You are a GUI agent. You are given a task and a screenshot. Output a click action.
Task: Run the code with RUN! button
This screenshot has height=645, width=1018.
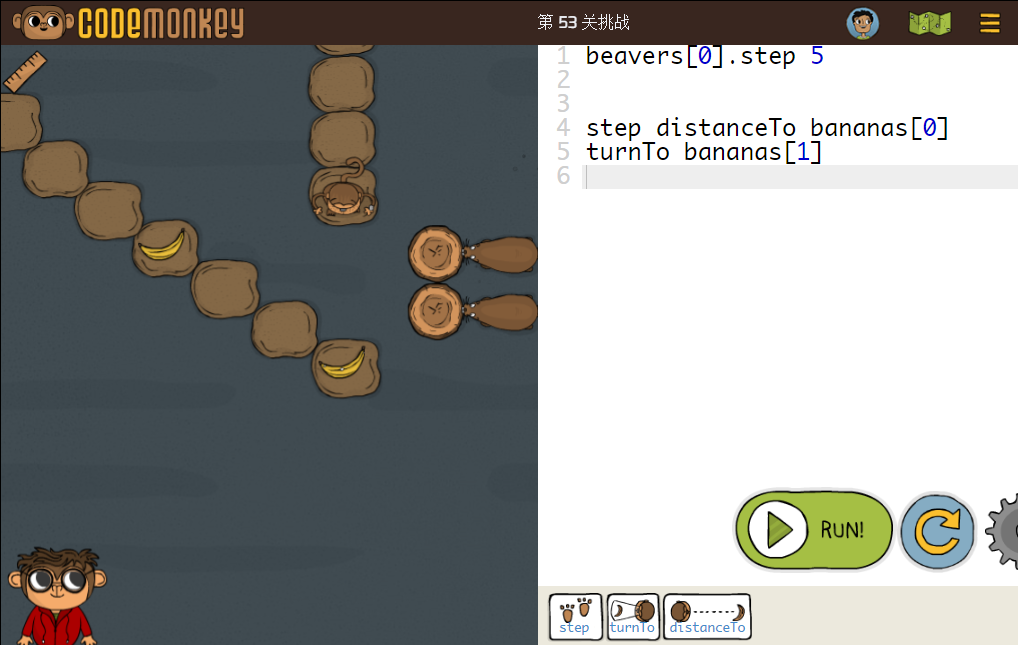[x=814, y=529]
